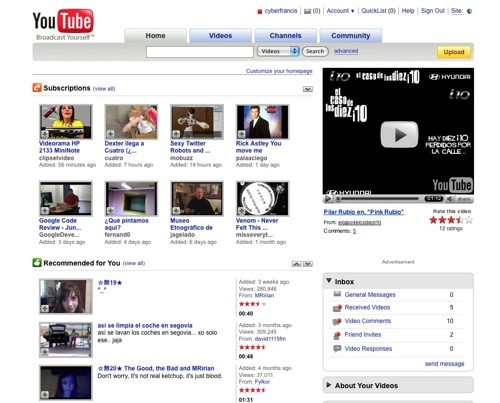
Task: Click the Friend Invites icon
Action: click(337, 335)
